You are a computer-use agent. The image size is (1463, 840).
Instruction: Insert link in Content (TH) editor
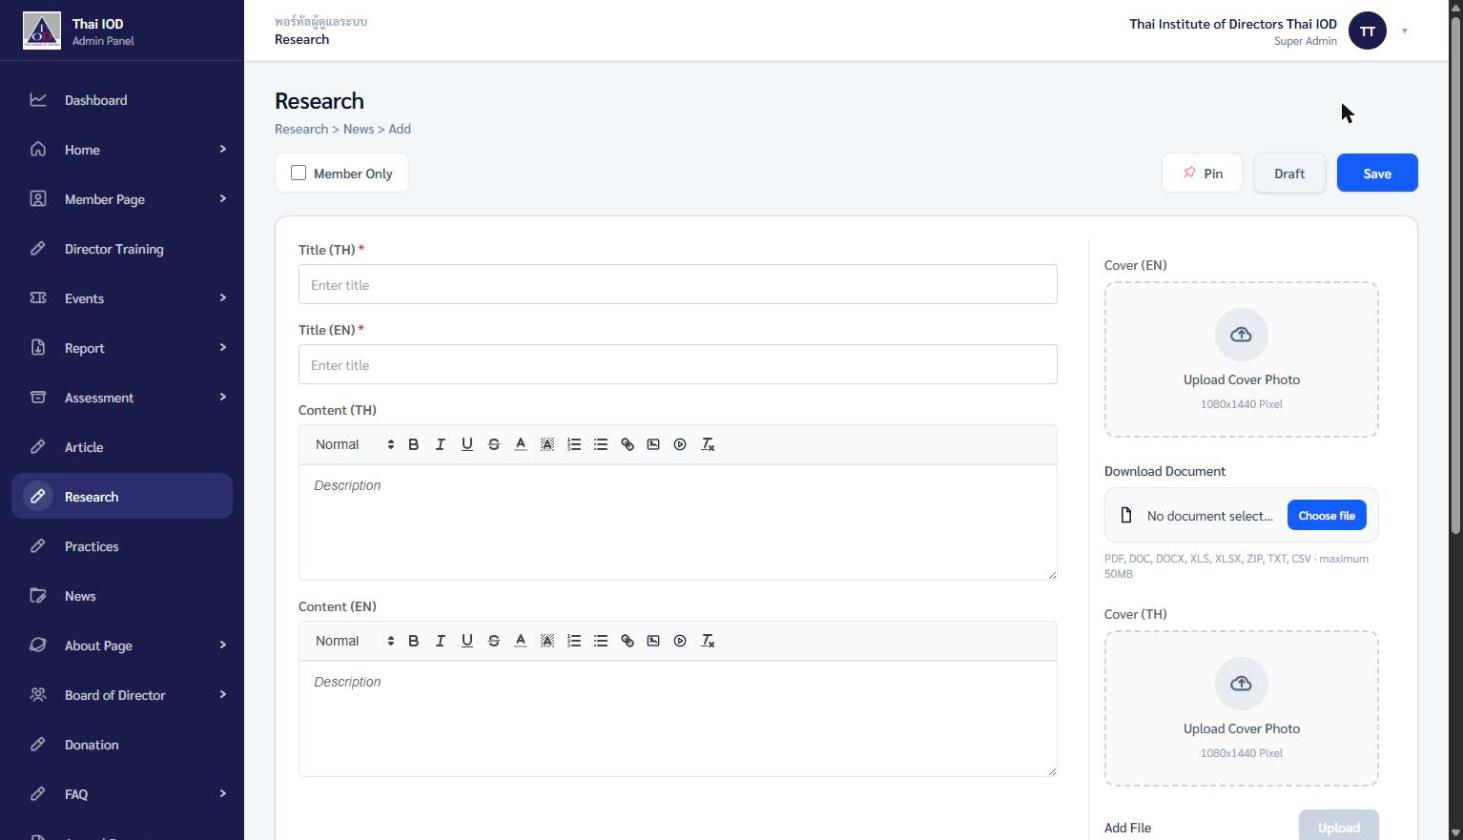click(627, 444)
